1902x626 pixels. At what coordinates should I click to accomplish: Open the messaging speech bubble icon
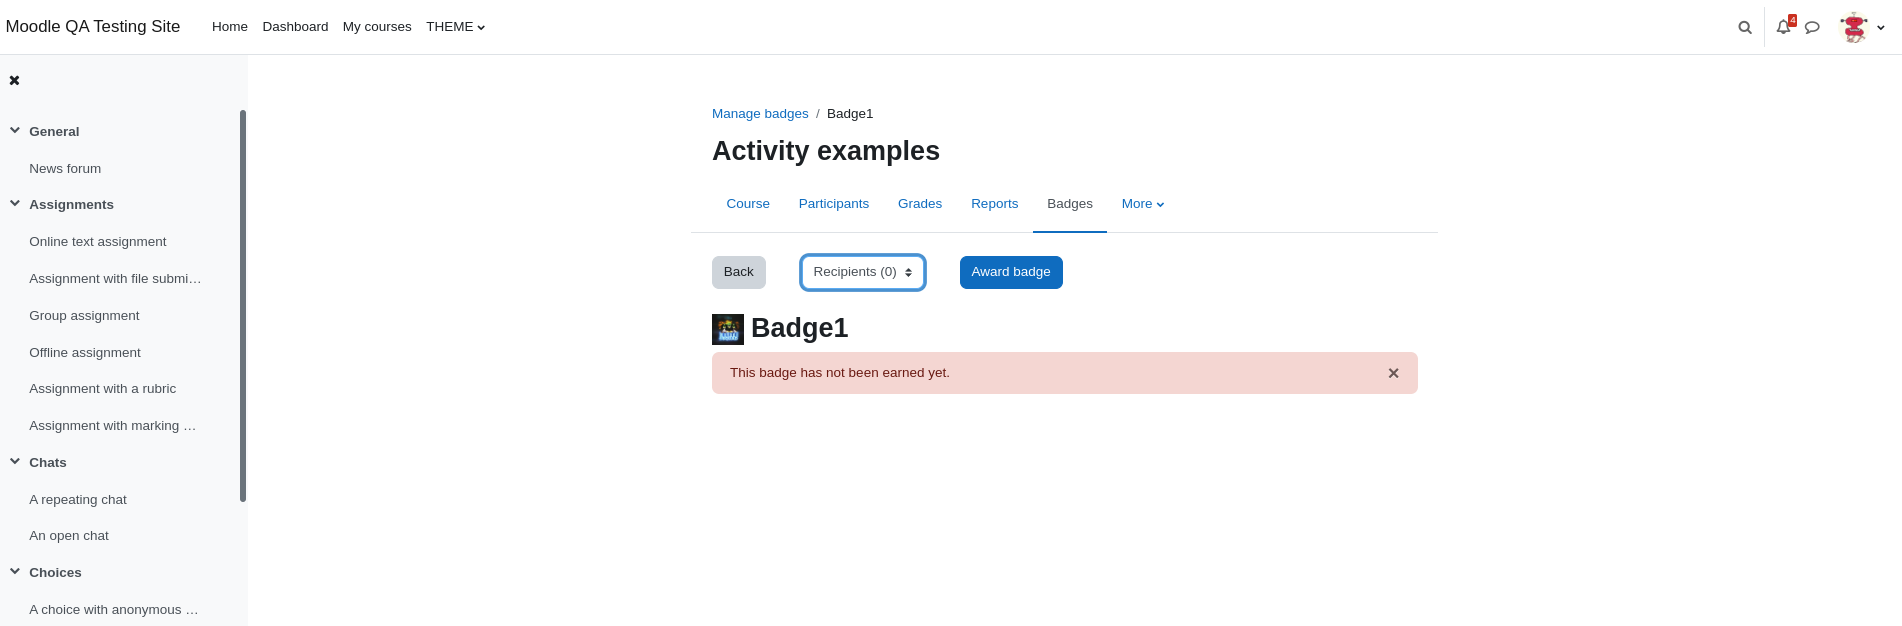coord(1812,28)
